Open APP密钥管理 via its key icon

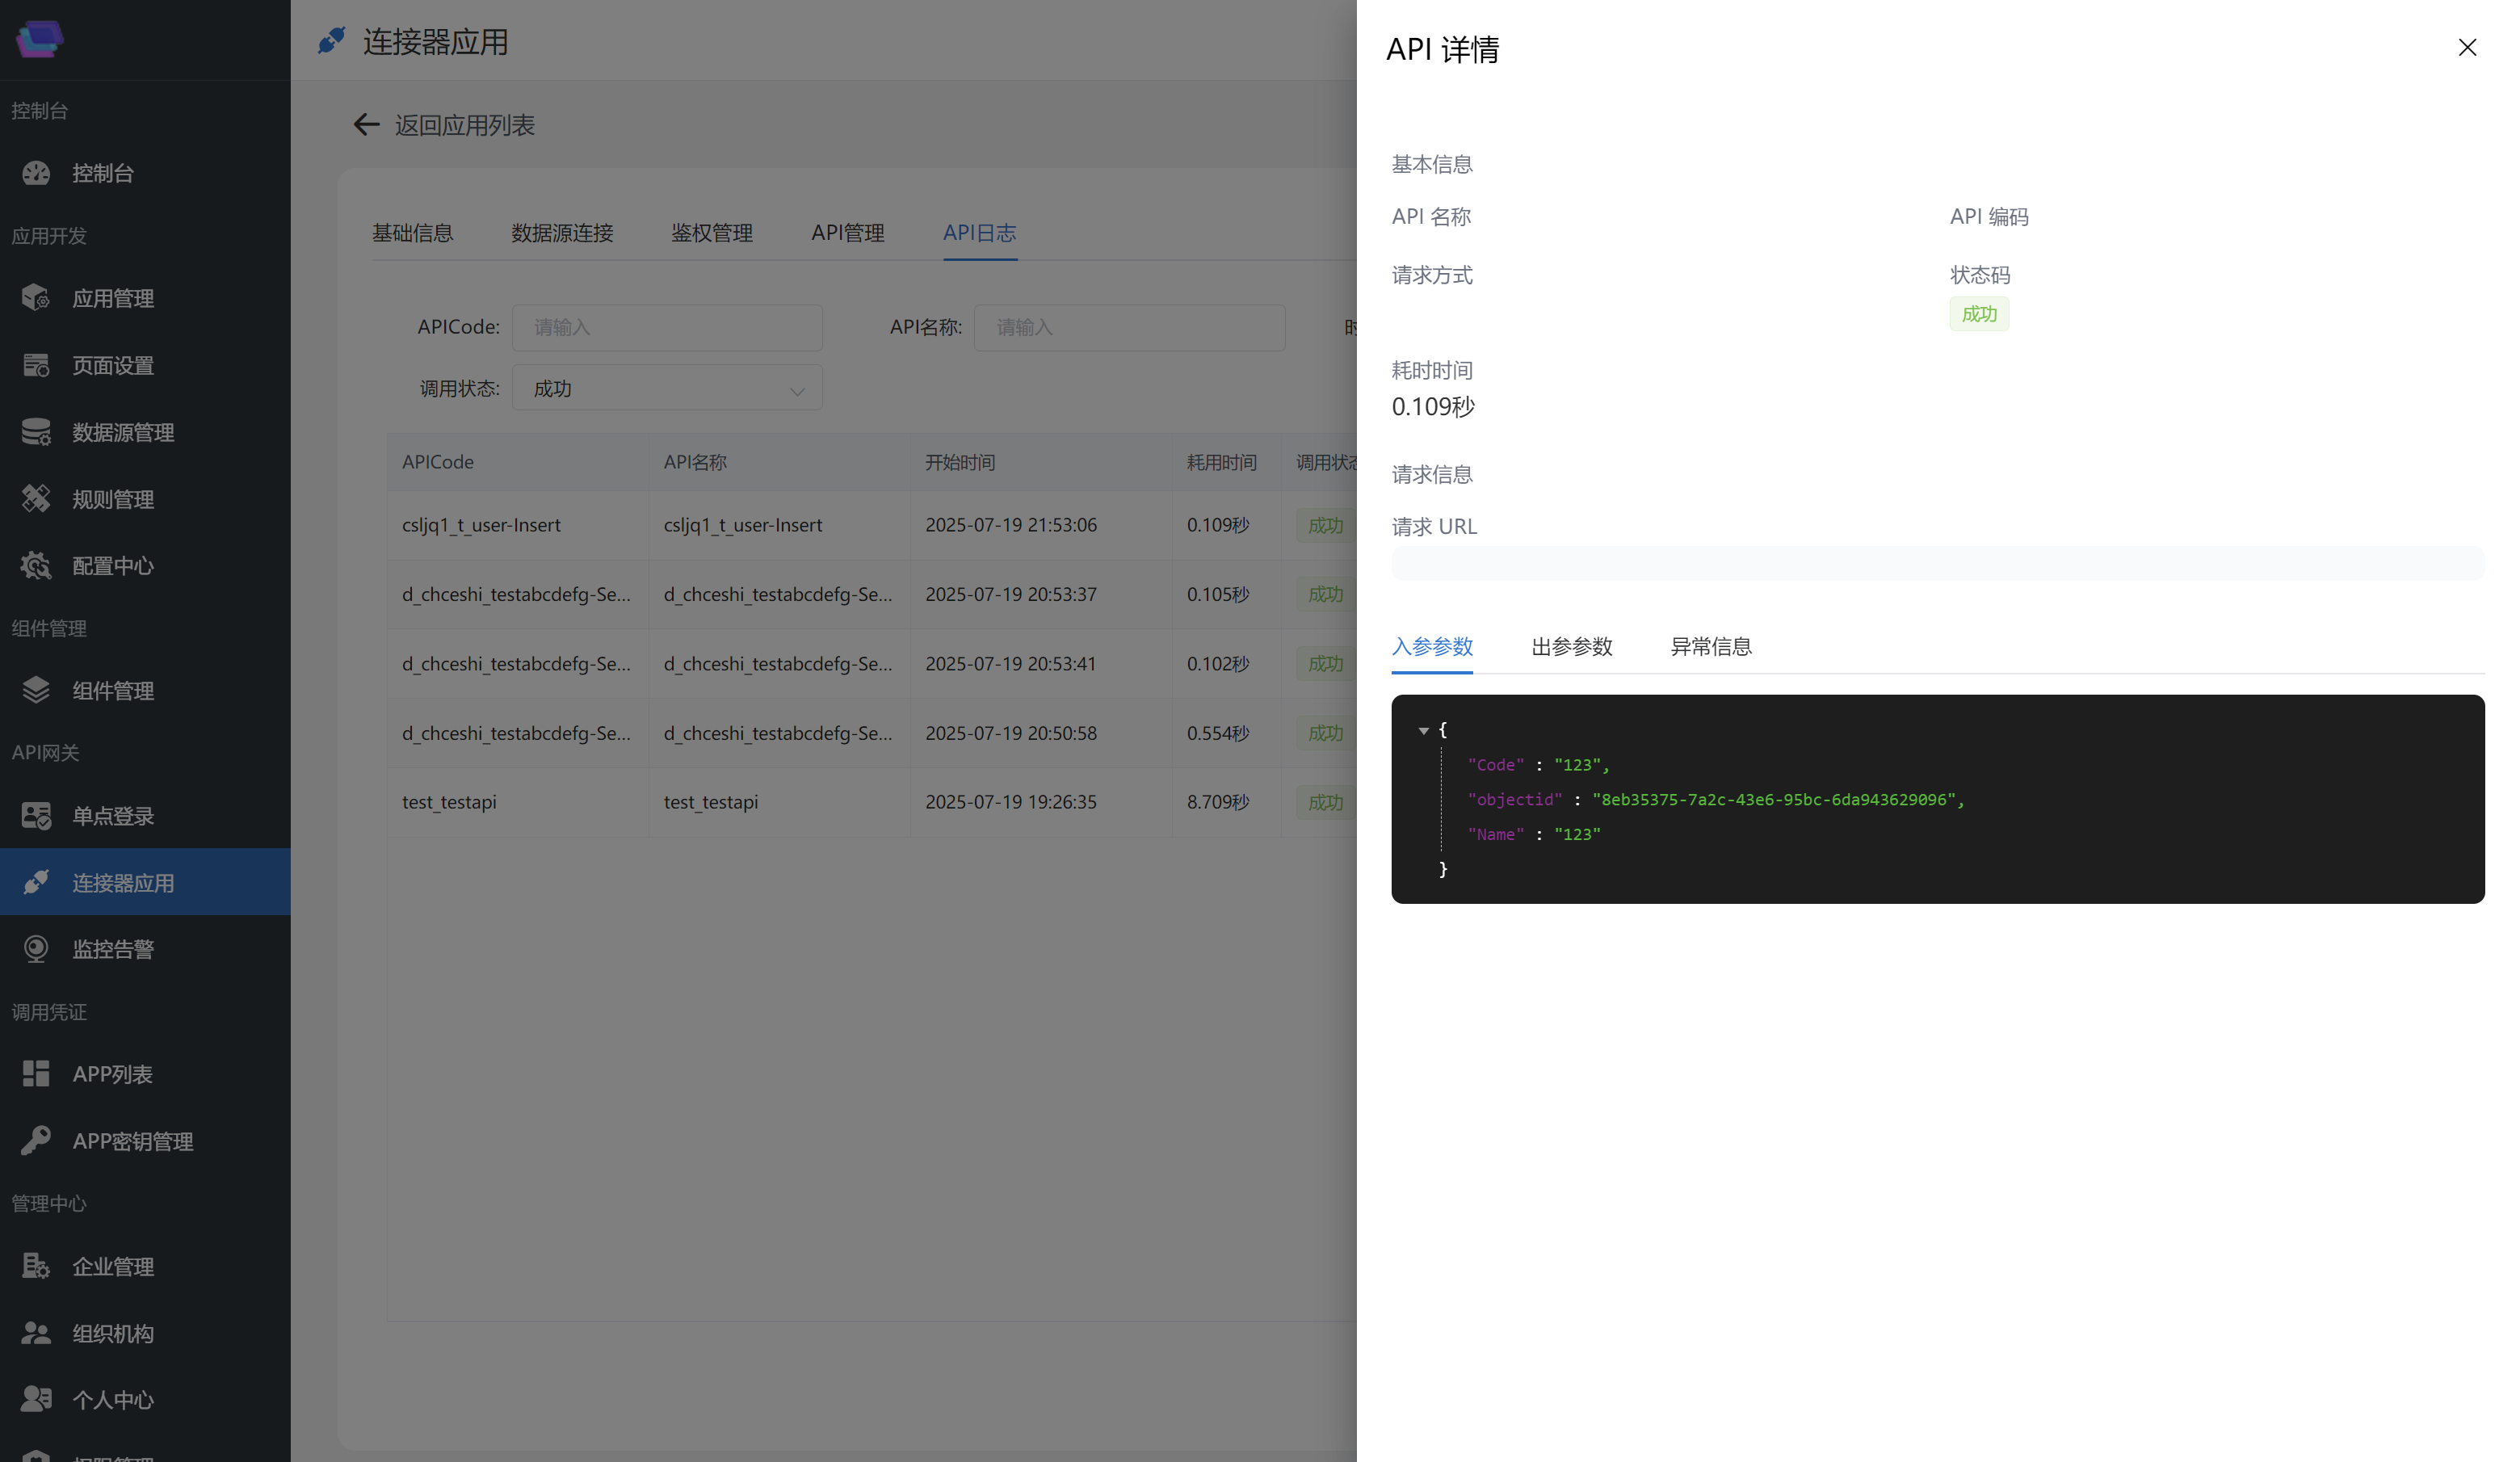36,1140
